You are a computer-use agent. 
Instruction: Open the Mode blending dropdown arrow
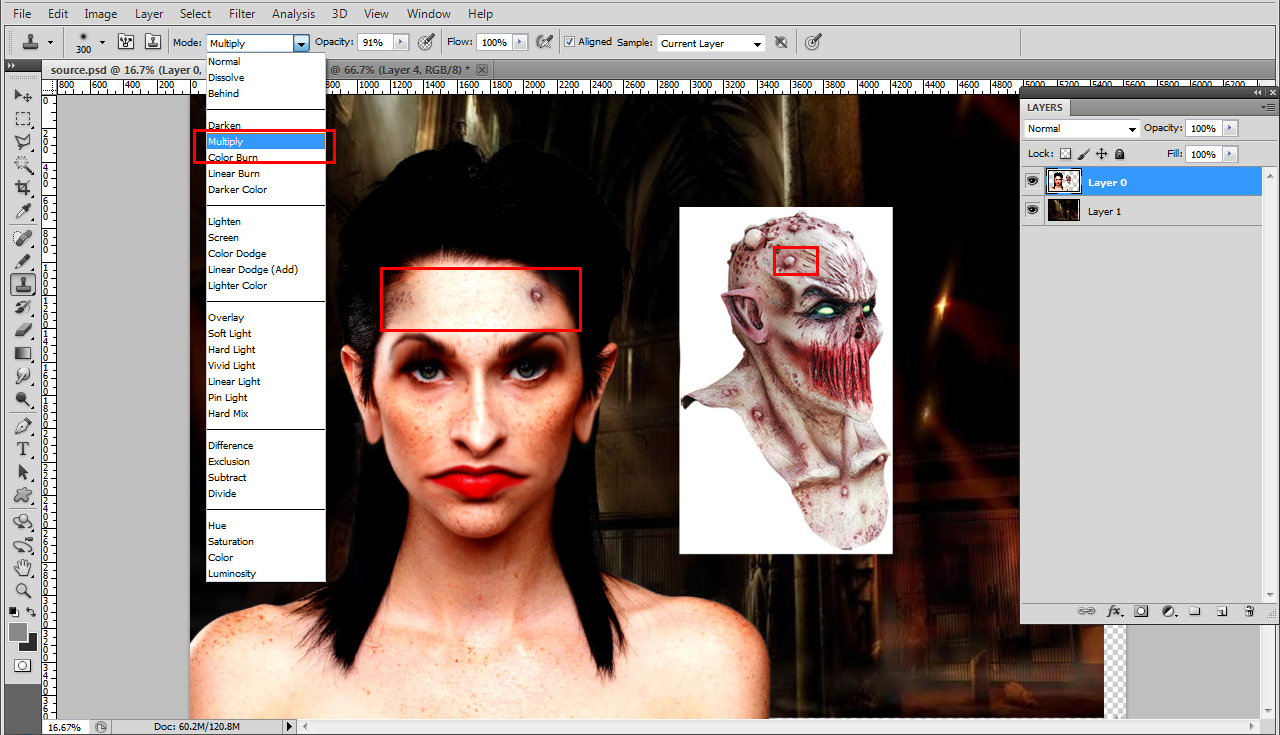(301, 43)
